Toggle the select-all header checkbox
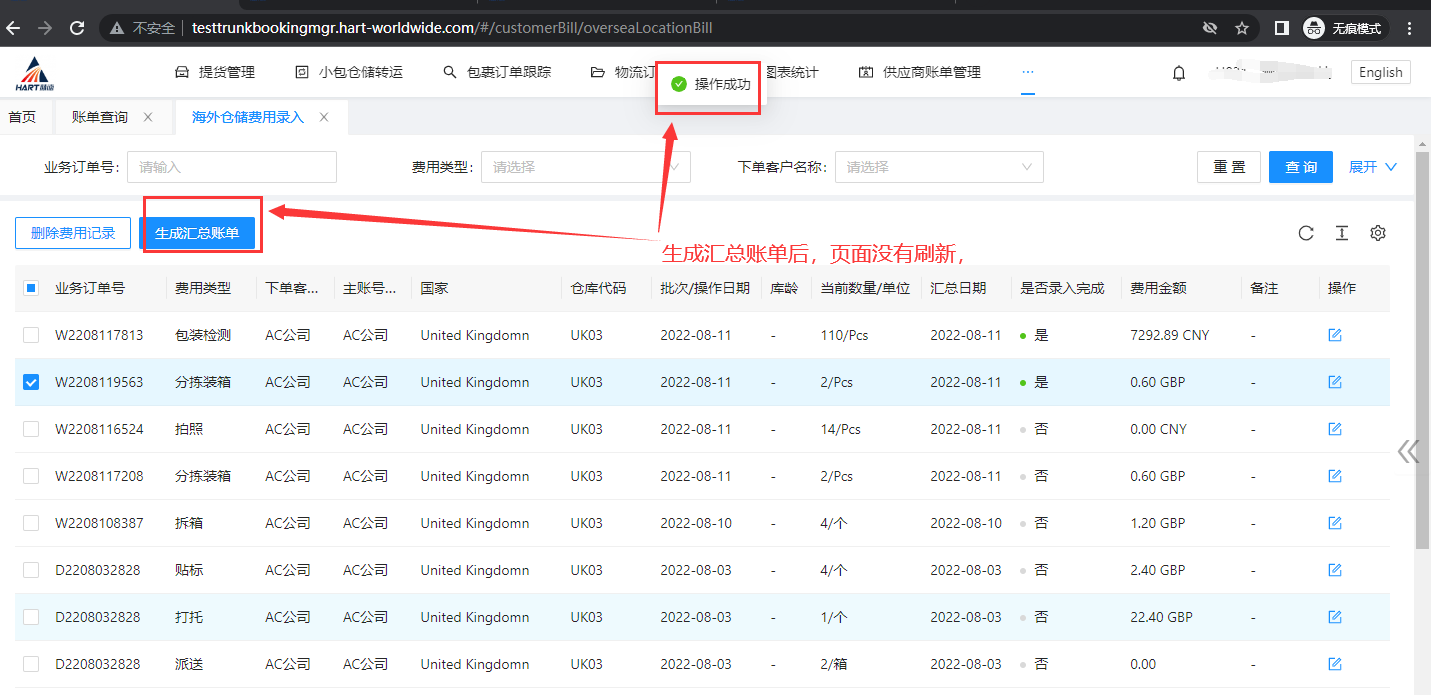The width and height of the screenshot is (1431, 695). click(x=31, y=288)
